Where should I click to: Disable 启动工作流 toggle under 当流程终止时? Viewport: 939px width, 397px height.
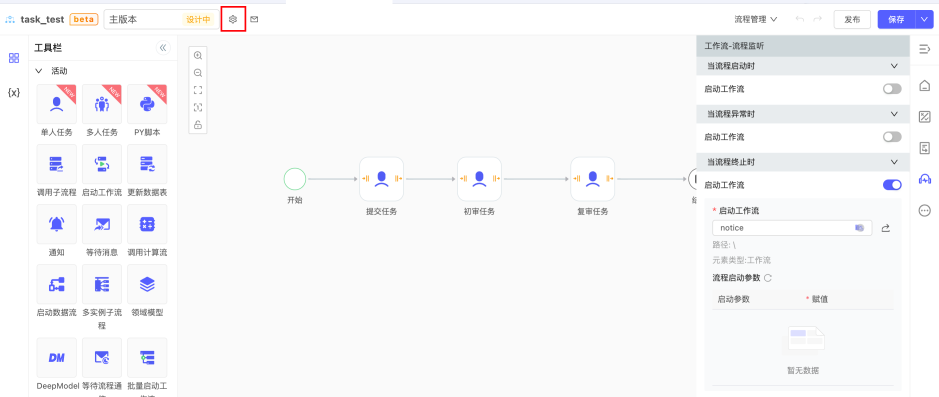[892, 185]
